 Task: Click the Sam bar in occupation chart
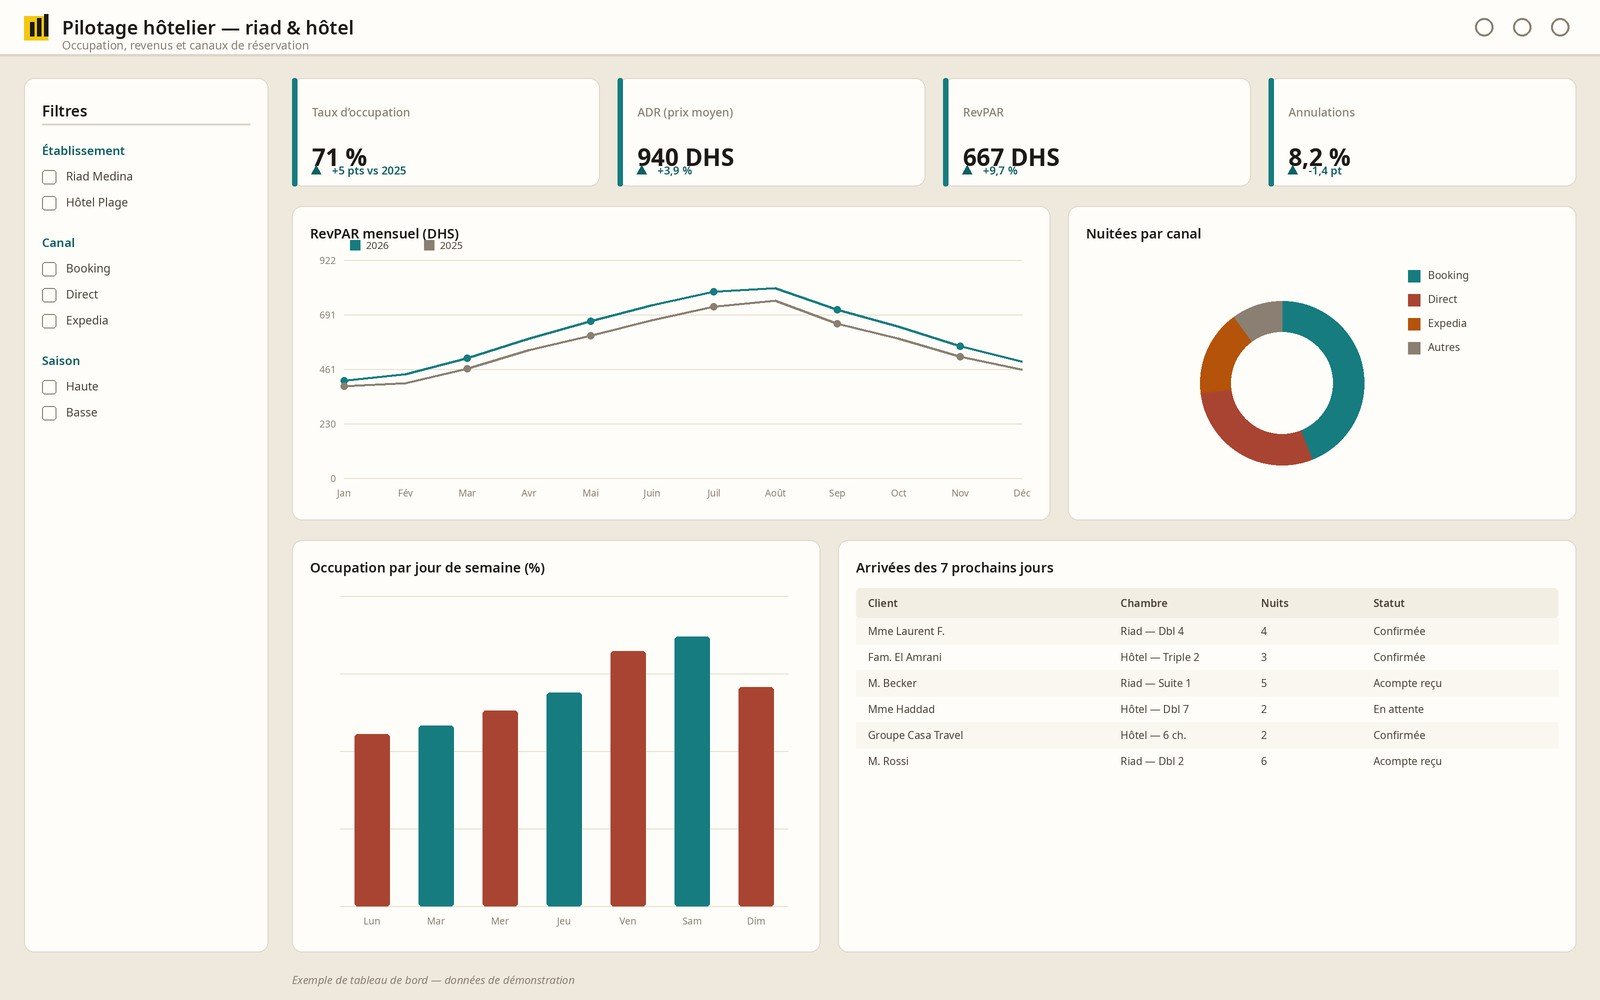tap(692, 771)
